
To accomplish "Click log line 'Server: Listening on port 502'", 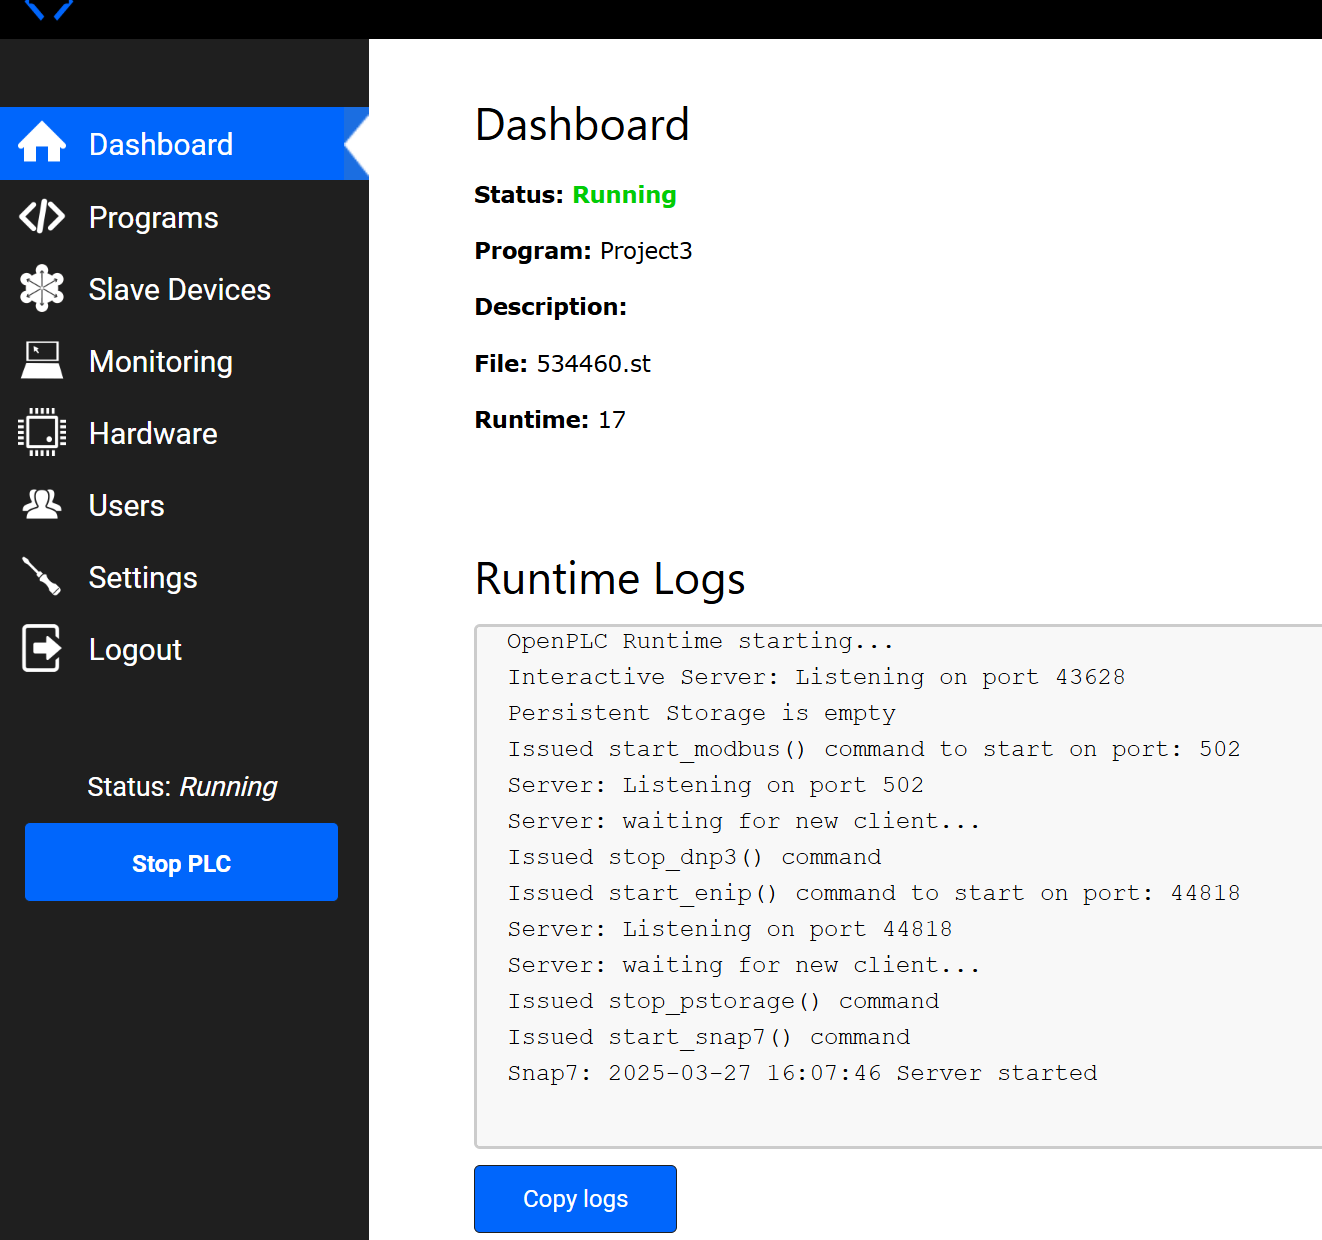I will tap(715, 785).
